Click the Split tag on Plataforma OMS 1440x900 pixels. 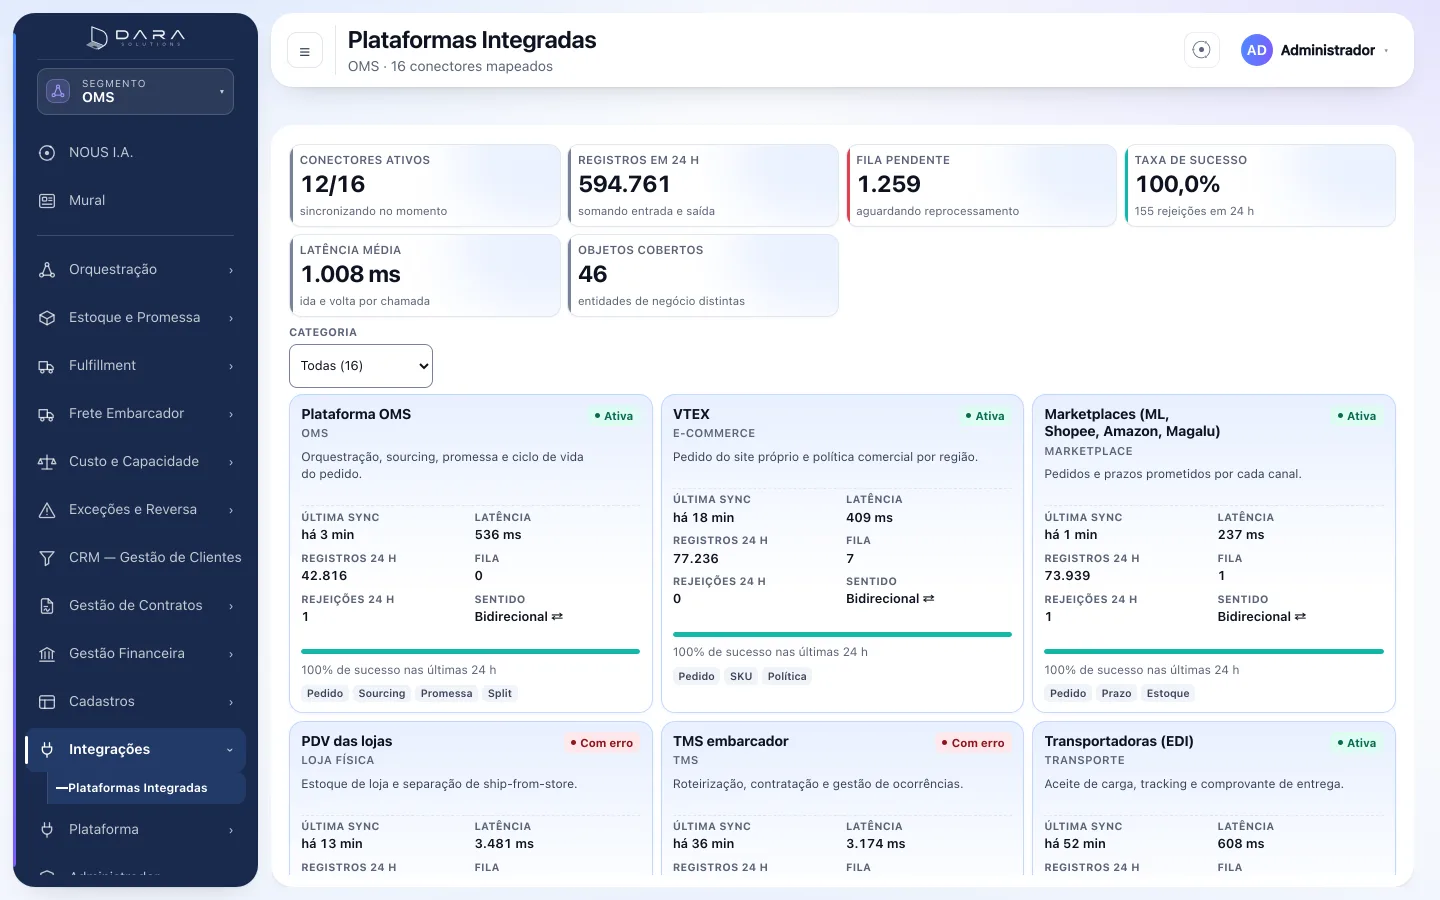[x=500, y=694]
